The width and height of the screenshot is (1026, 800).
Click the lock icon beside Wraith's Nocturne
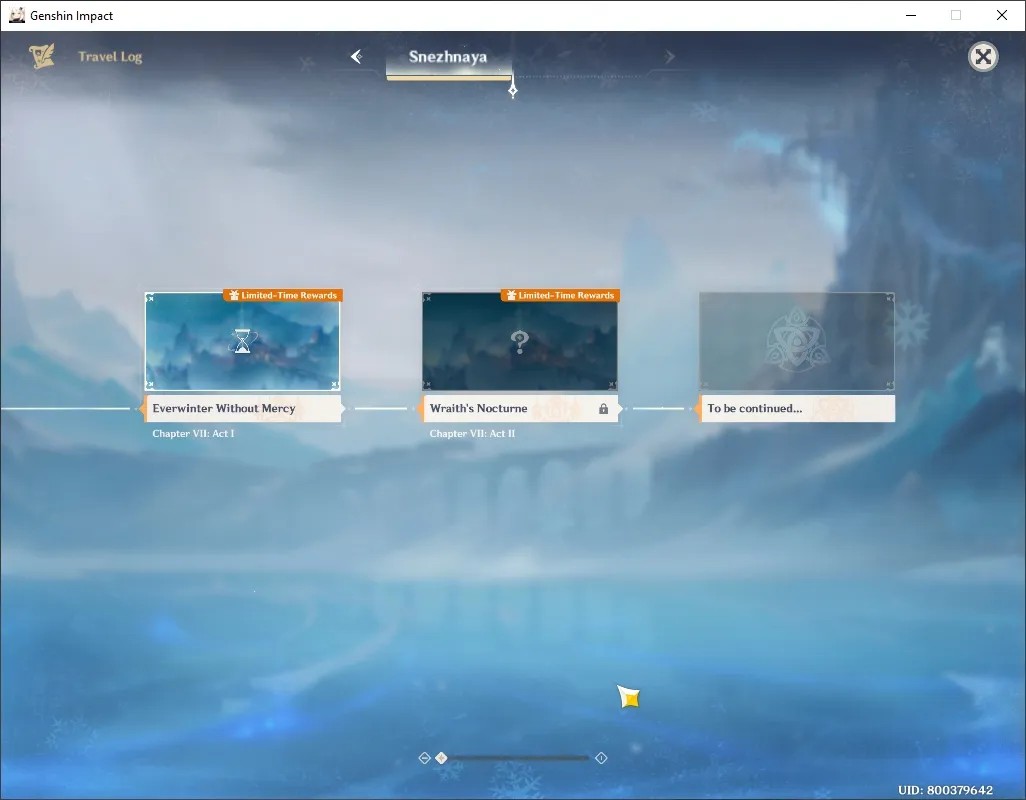point(603,409)
